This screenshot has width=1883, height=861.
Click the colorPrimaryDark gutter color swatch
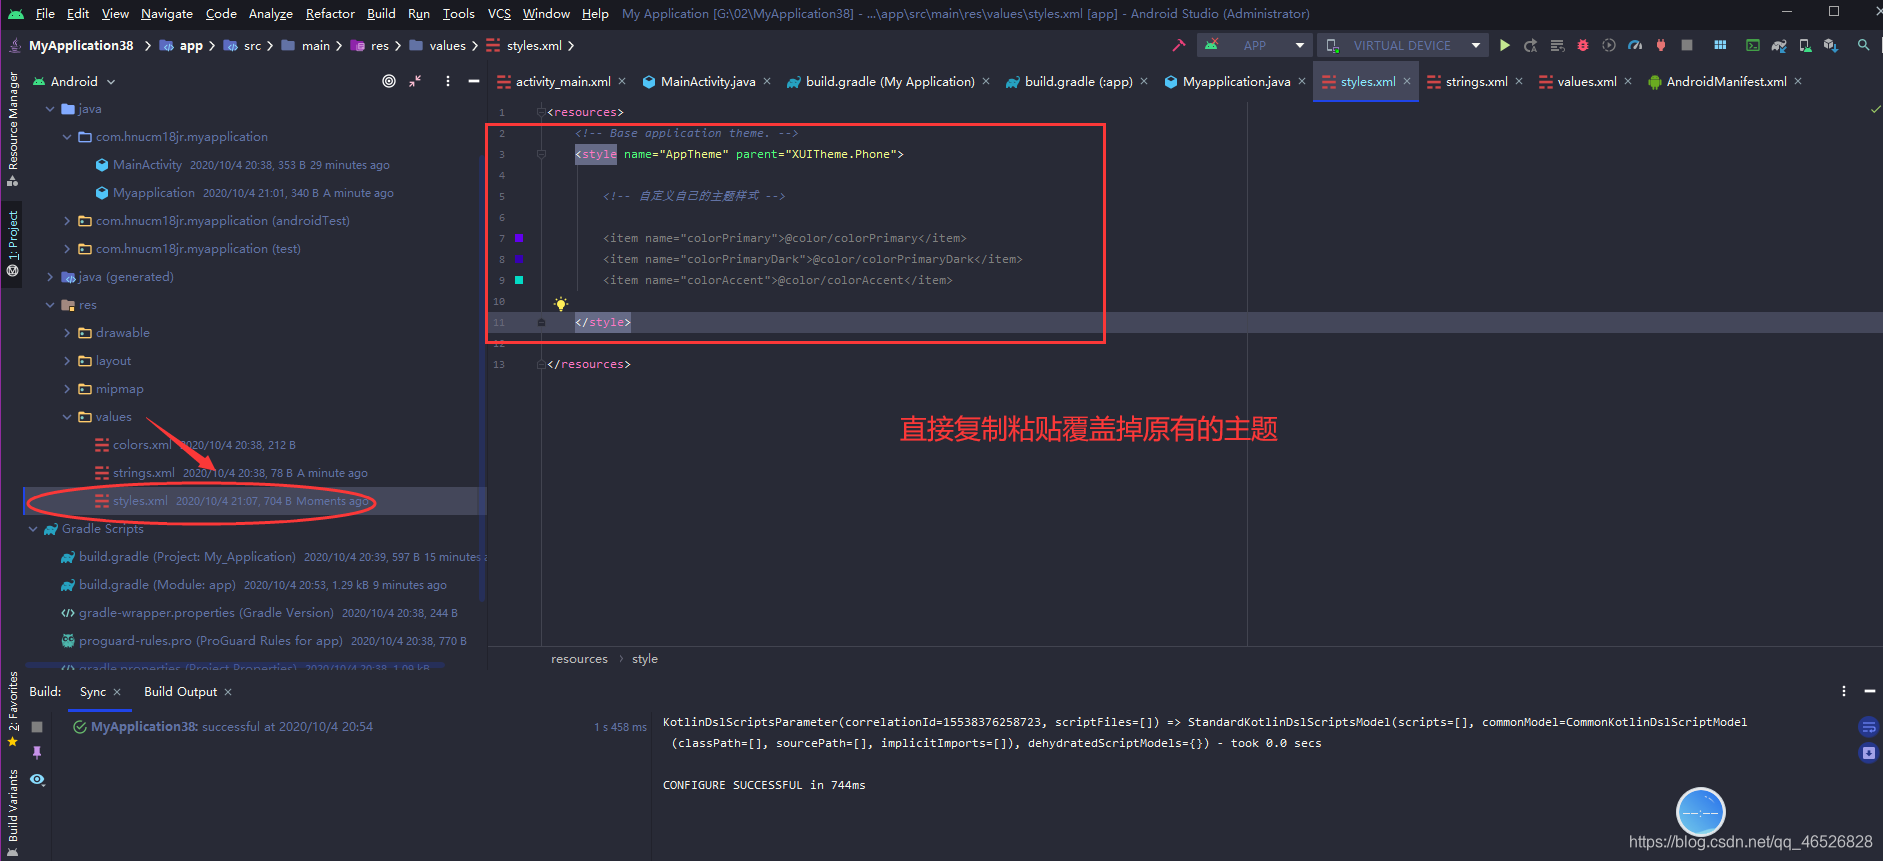coord(519,259)
